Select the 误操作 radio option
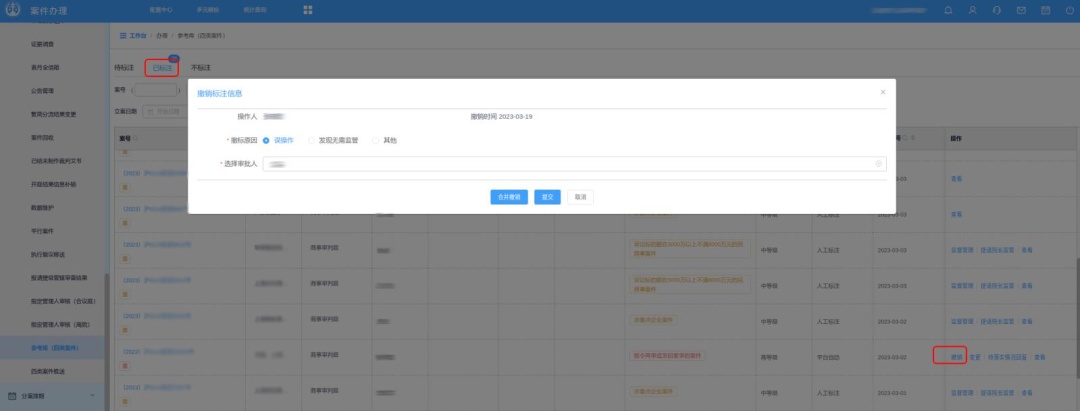This screenshot has width=1080, height=411. pos(266,140)
